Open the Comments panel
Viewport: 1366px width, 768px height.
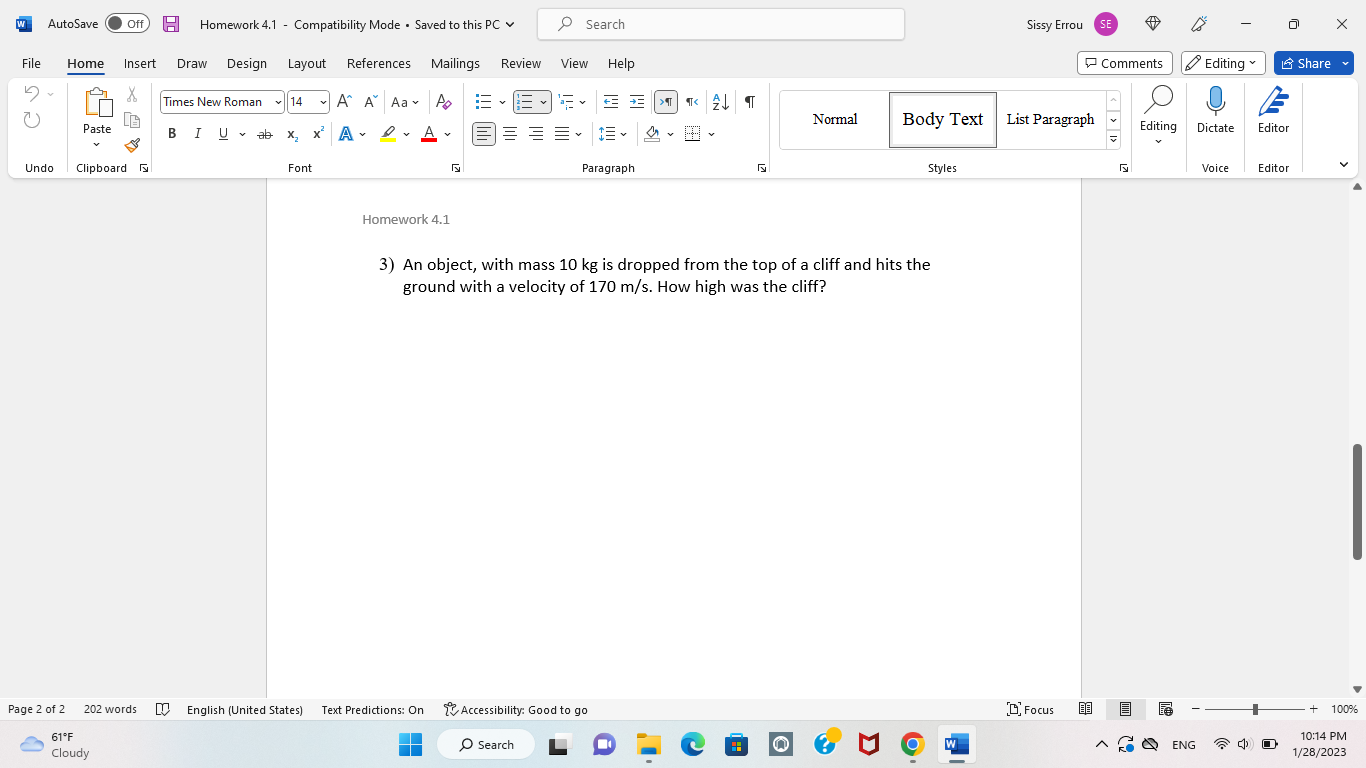pyautogui.click(x=1124, y=62)
